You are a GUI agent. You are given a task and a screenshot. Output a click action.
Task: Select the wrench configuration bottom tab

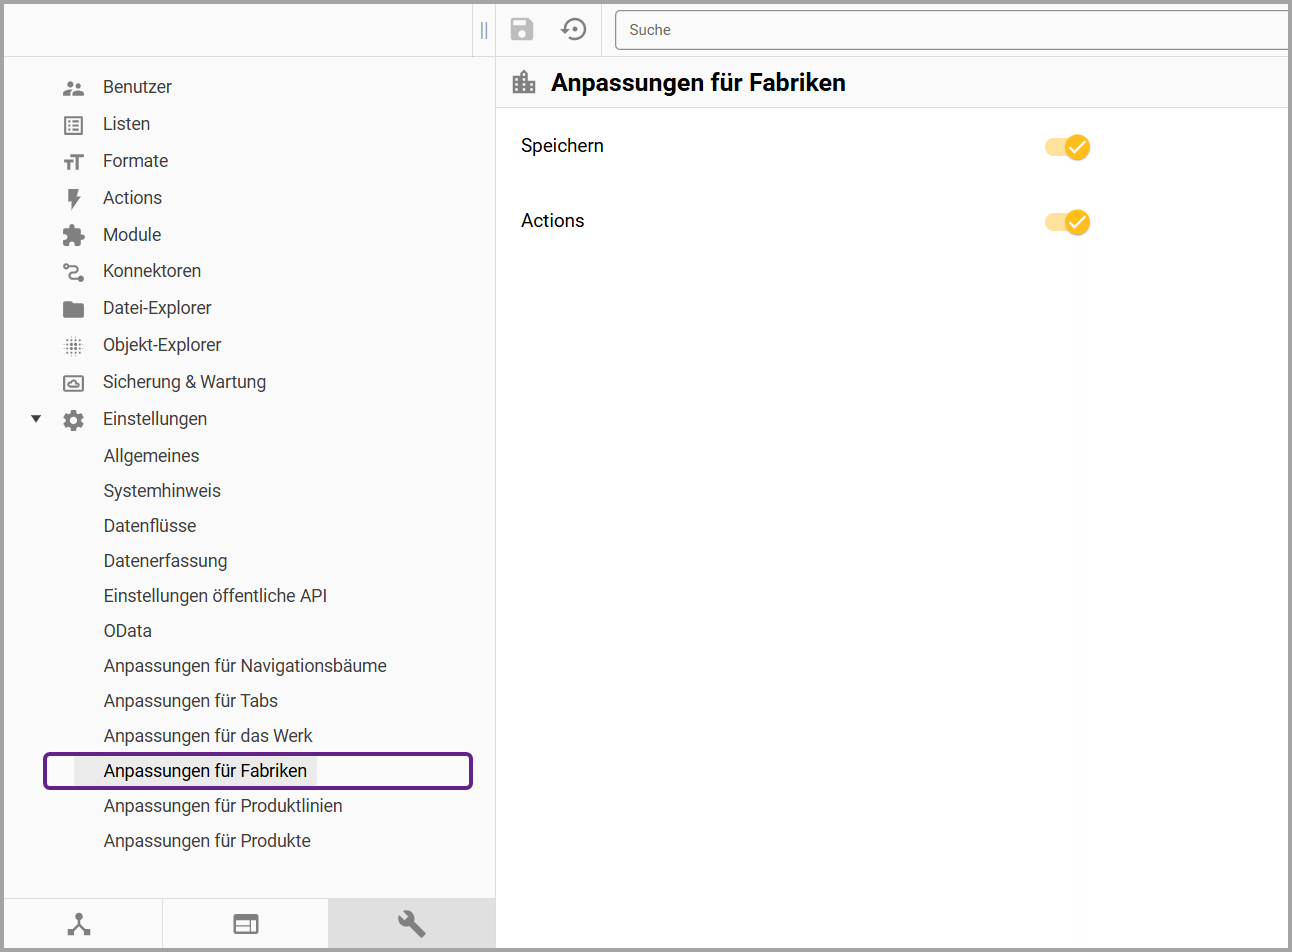point(411,924)
